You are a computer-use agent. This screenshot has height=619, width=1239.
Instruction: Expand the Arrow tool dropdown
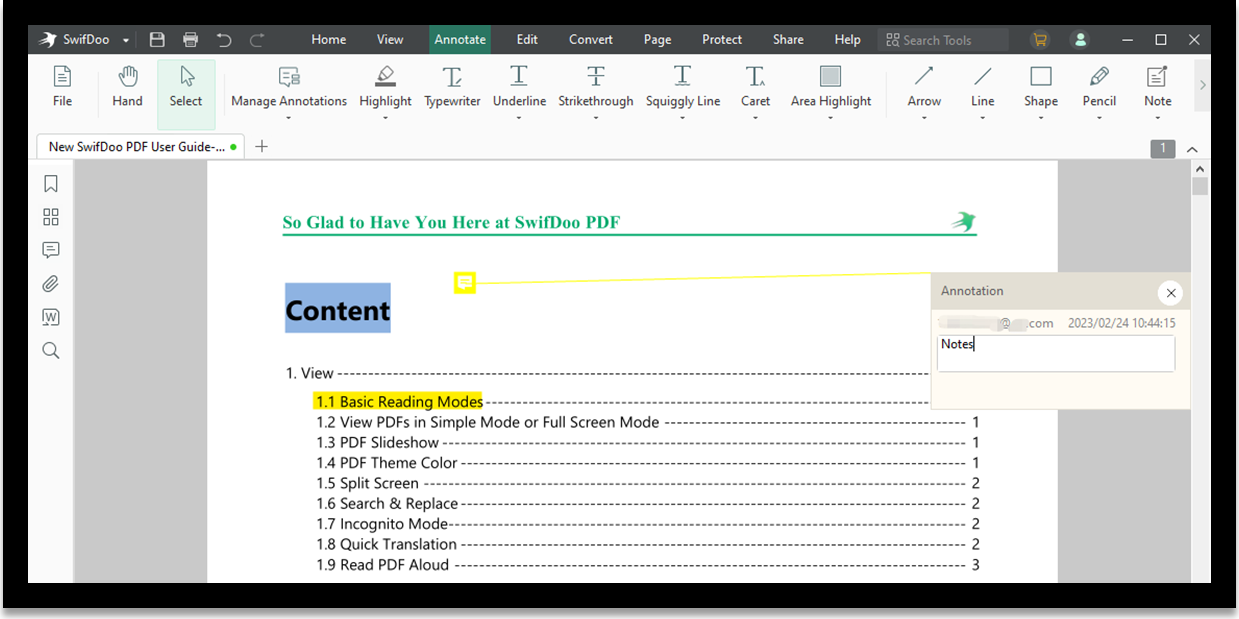[x=924, y=118]
